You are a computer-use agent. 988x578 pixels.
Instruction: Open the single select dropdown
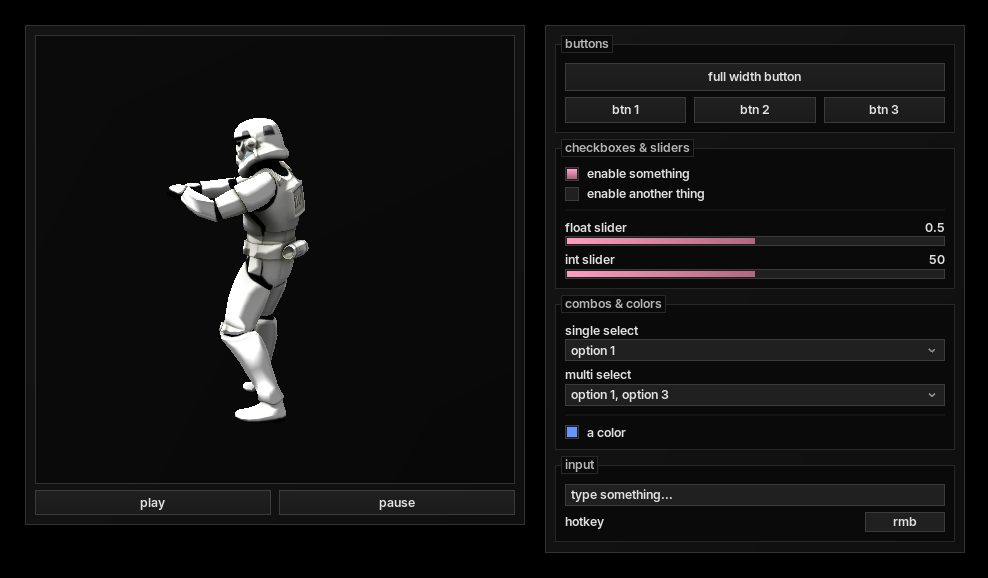[755, 350]
